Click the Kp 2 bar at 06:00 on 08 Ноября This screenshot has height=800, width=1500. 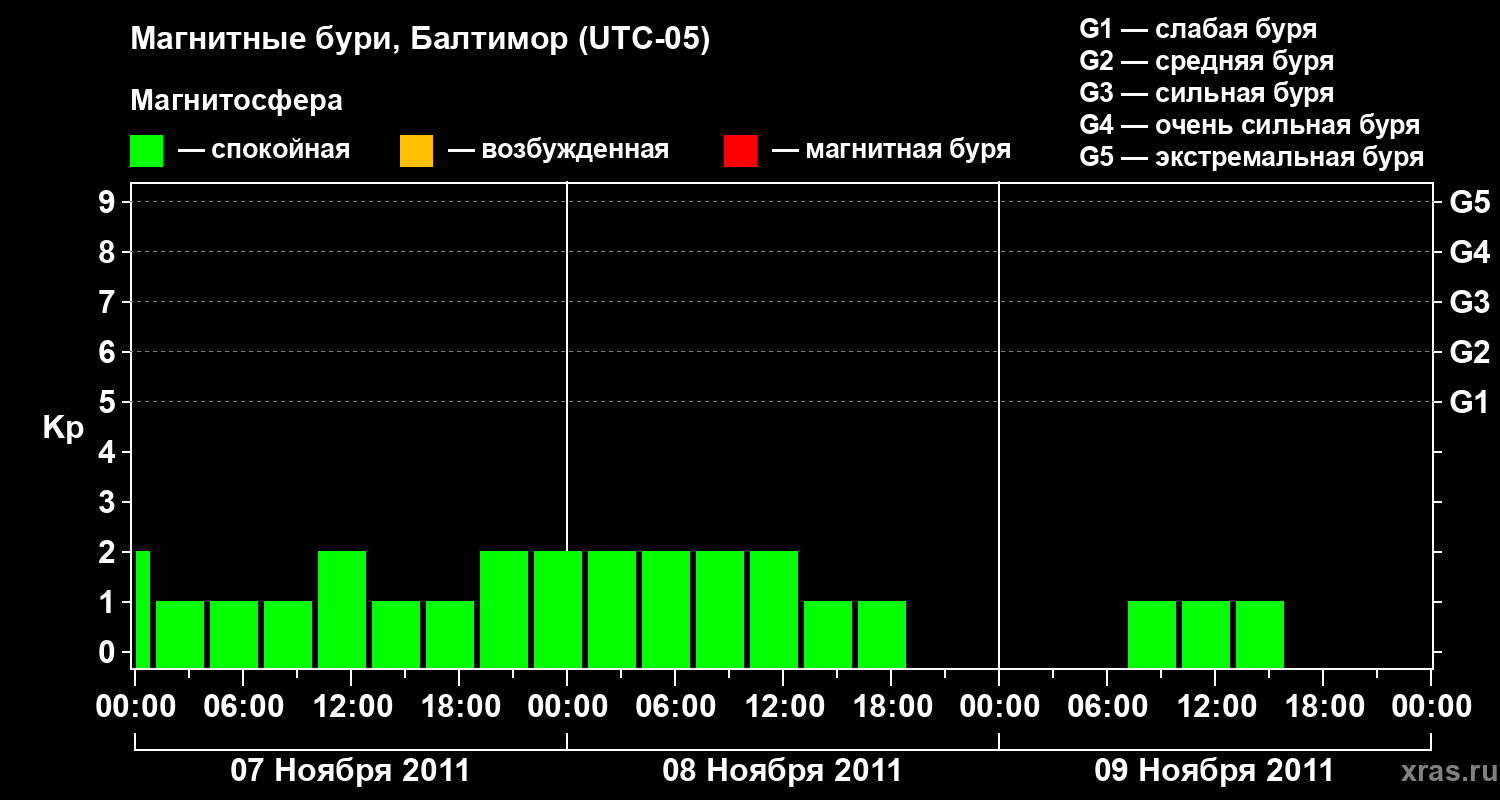pyautogui.click(x=666, y=609)
